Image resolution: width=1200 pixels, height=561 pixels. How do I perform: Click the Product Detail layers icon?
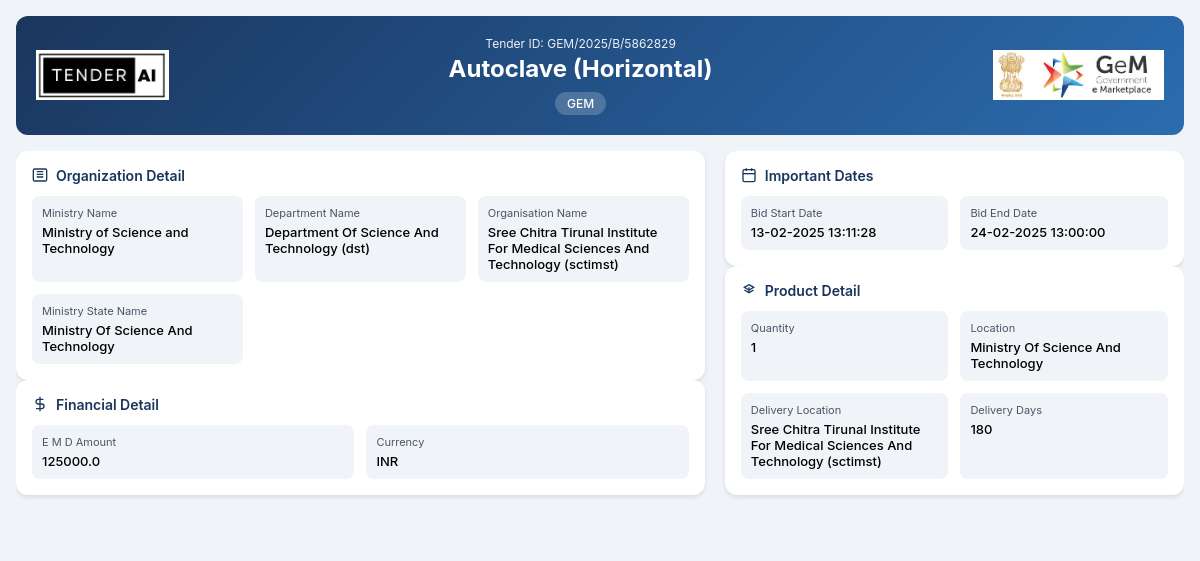click(749, 290)
